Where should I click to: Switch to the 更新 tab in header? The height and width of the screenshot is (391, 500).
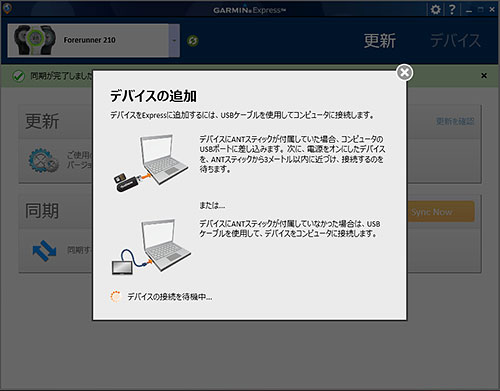pyautogui.click(x=380, y=41)
